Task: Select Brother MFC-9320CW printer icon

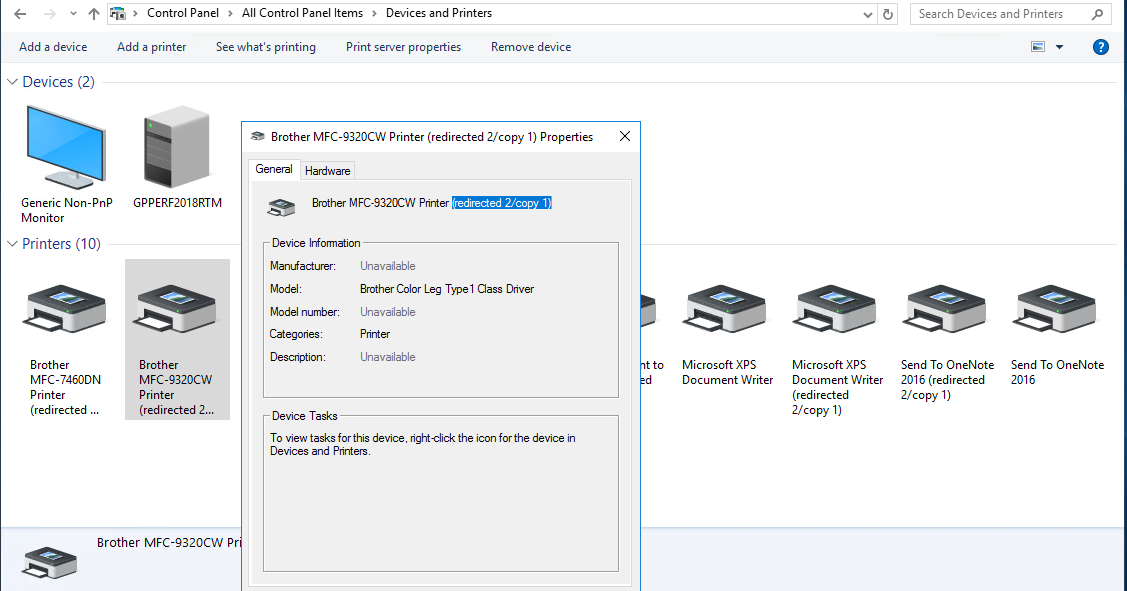Action: coord(176,308)
